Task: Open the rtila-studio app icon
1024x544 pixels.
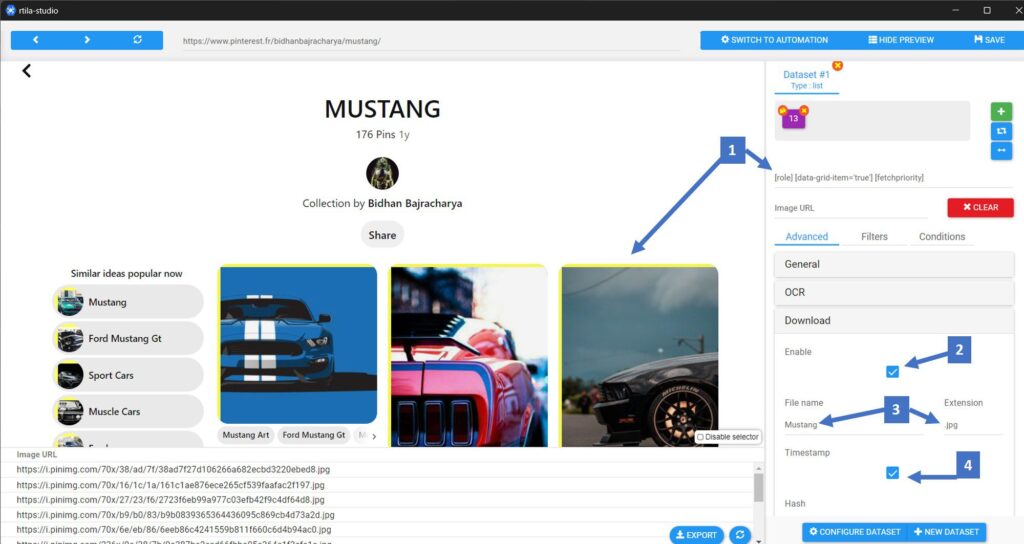Action: (10, 10)
